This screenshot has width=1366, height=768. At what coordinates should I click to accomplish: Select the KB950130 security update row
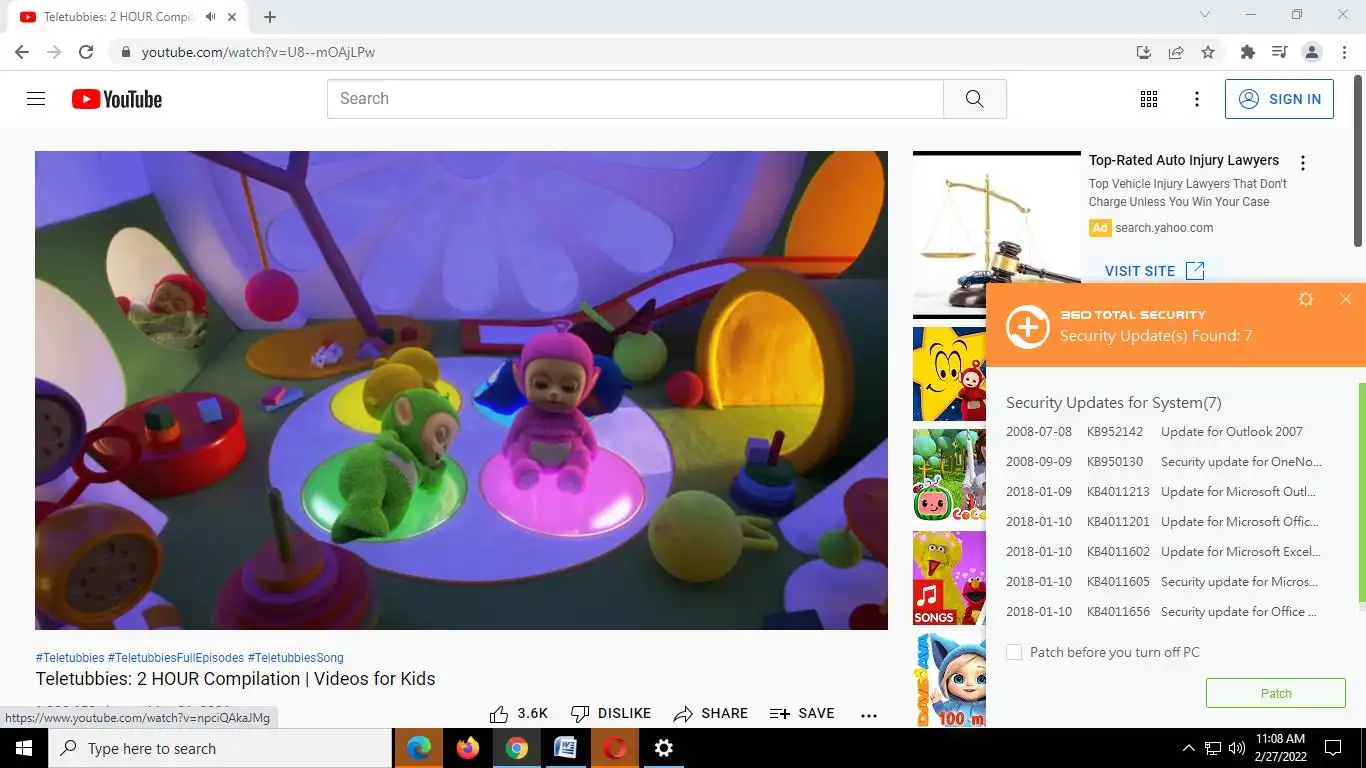(x=1165, y=462)
